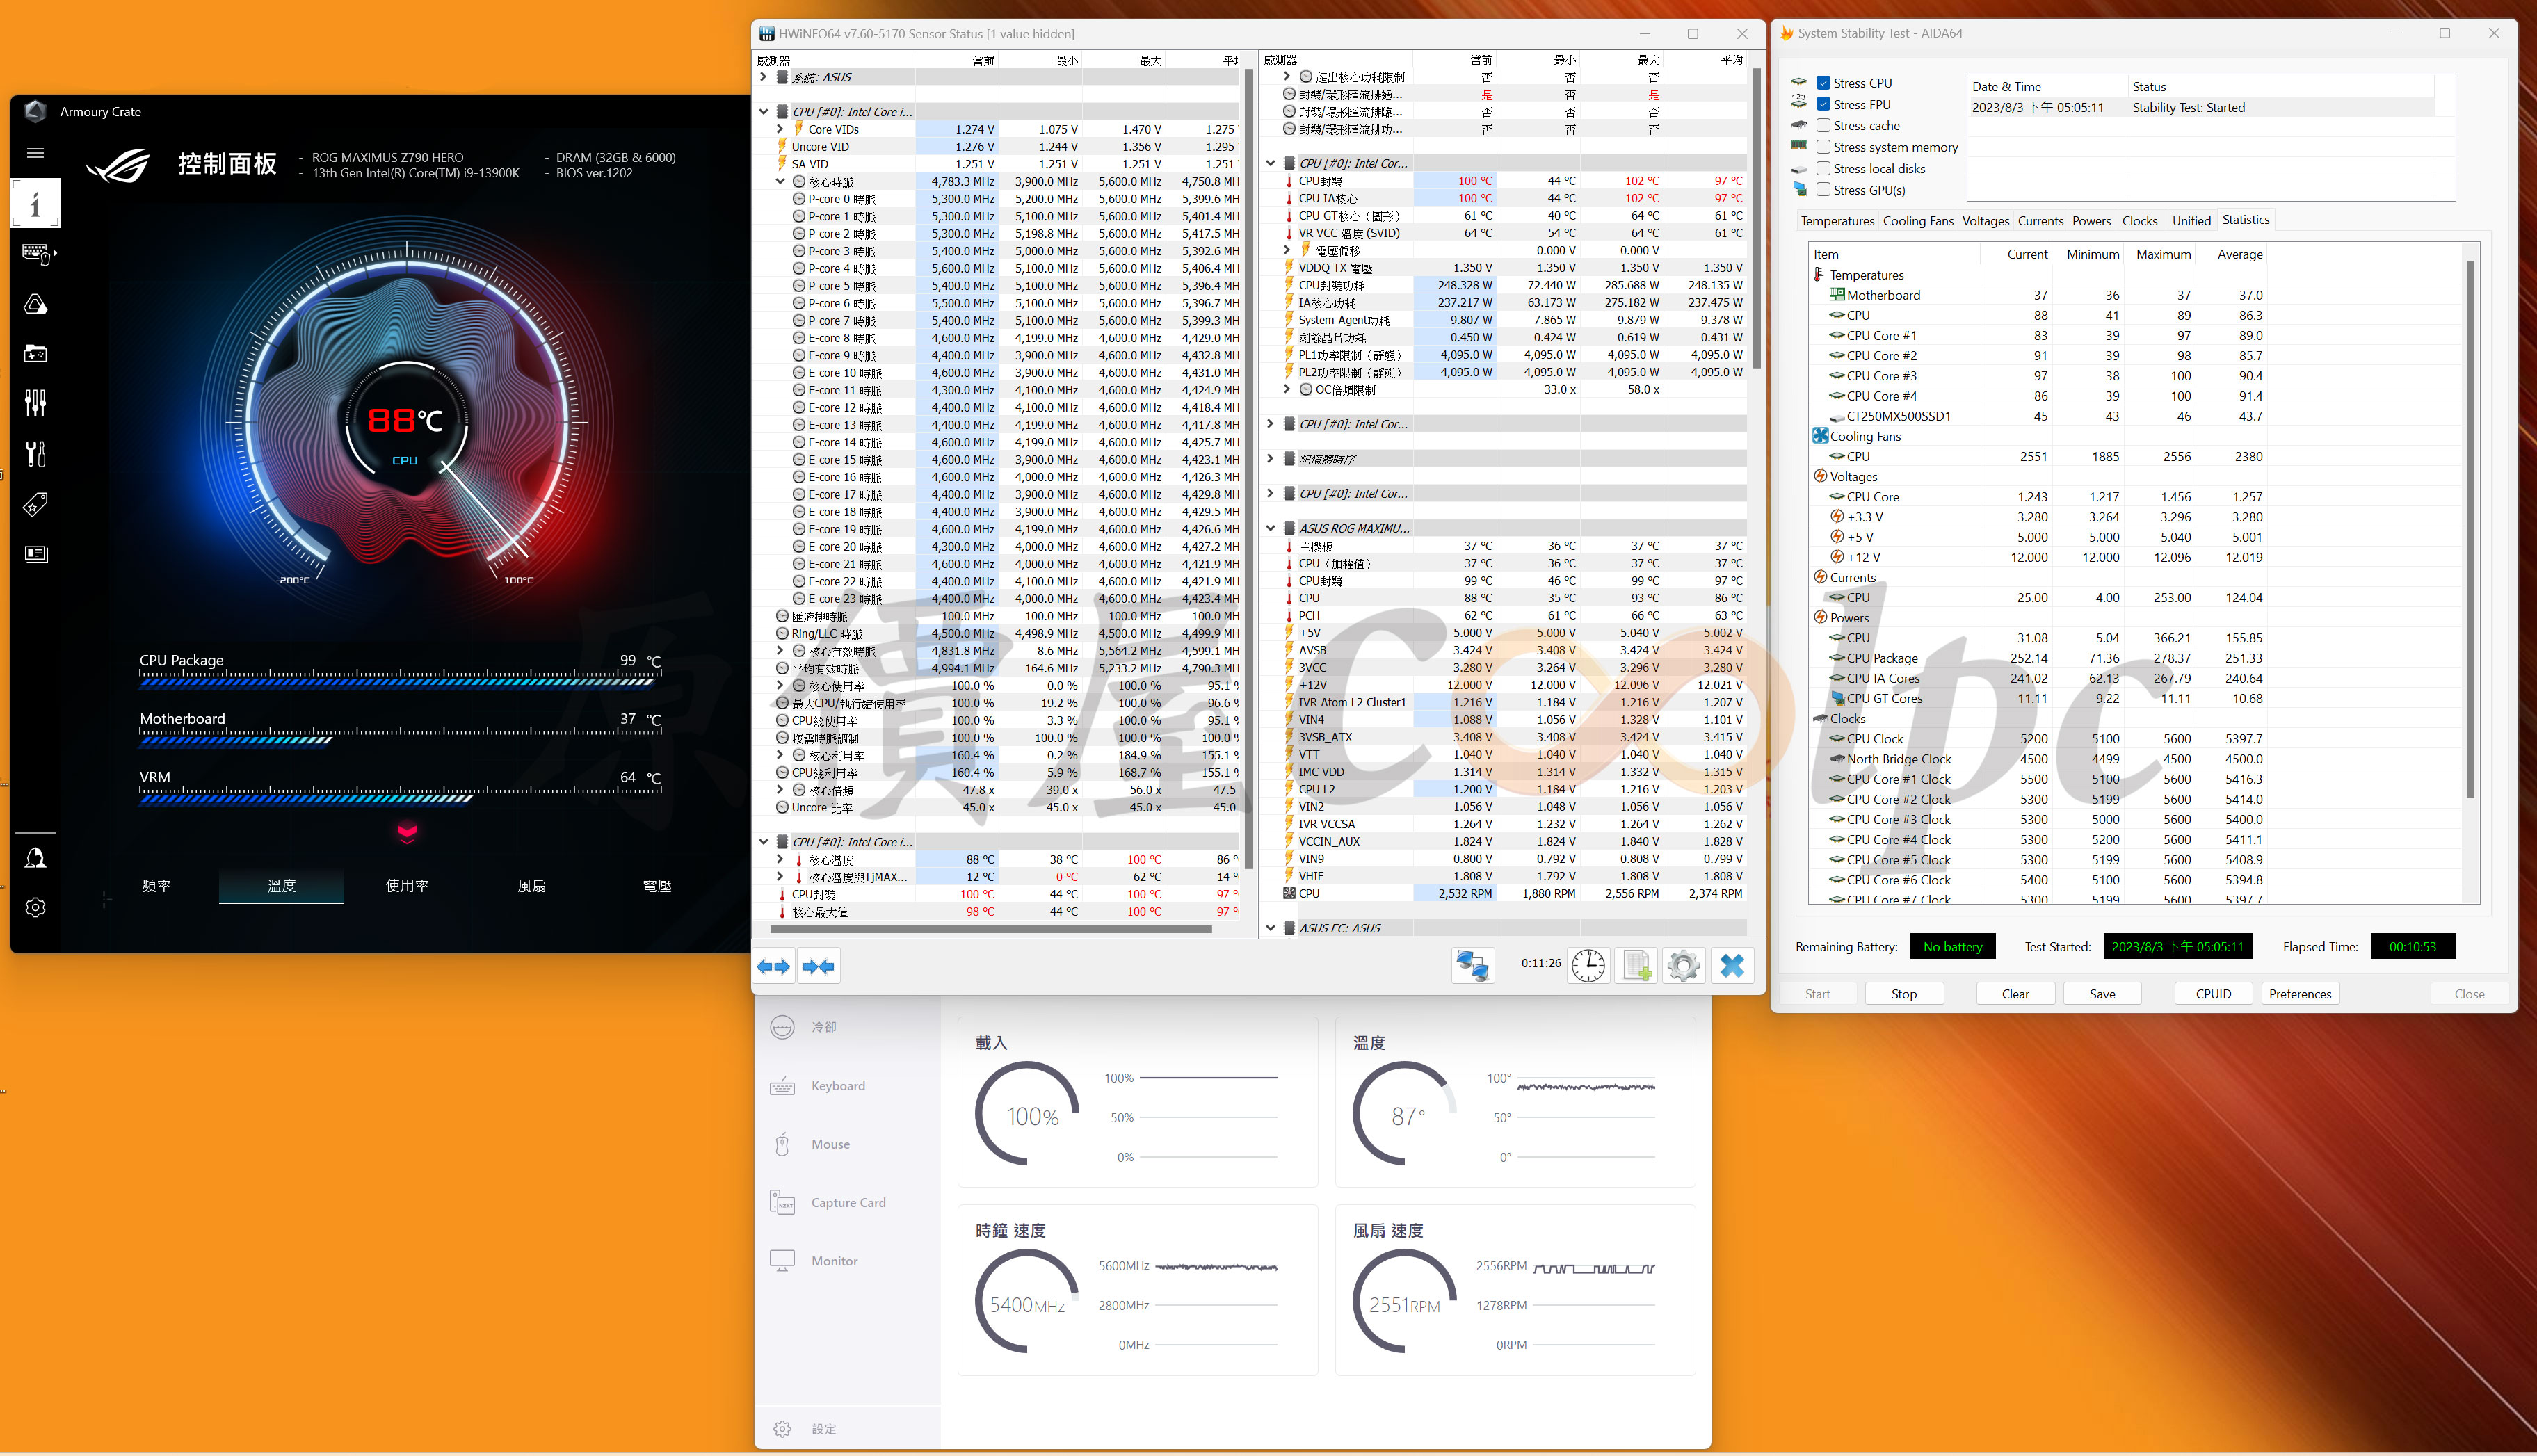Image resolution: width=2537 pixels, height=1456 pixels.
Task: Uncheck the Stress CPU checkbox
Action: click(1823, 83)
